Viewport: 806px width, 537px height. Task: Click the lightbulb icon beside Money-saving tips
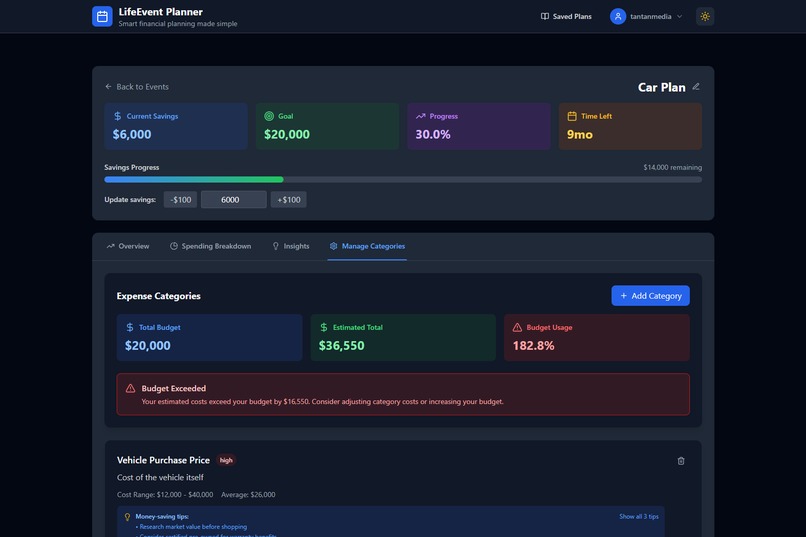[x=127, y=517]
